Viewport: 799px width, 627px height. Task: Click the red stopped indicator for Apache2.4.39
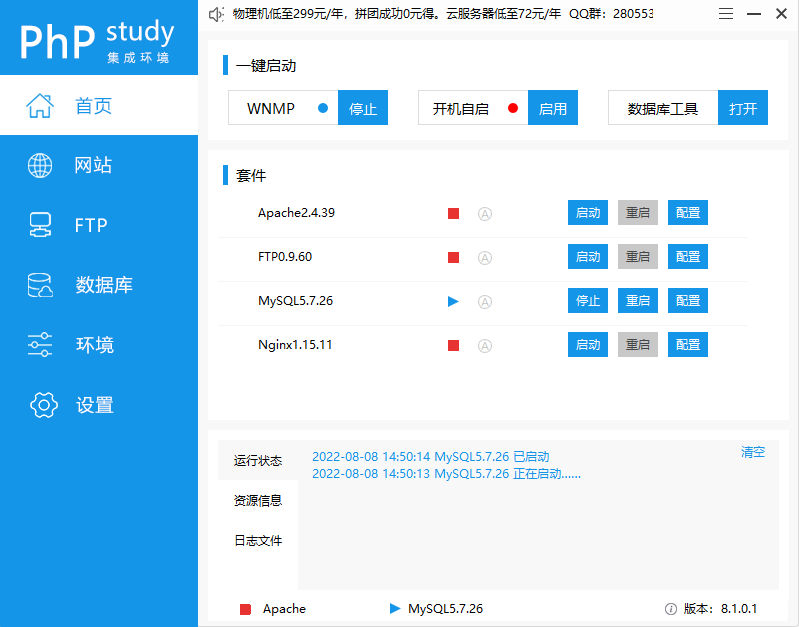click(454, 214)
